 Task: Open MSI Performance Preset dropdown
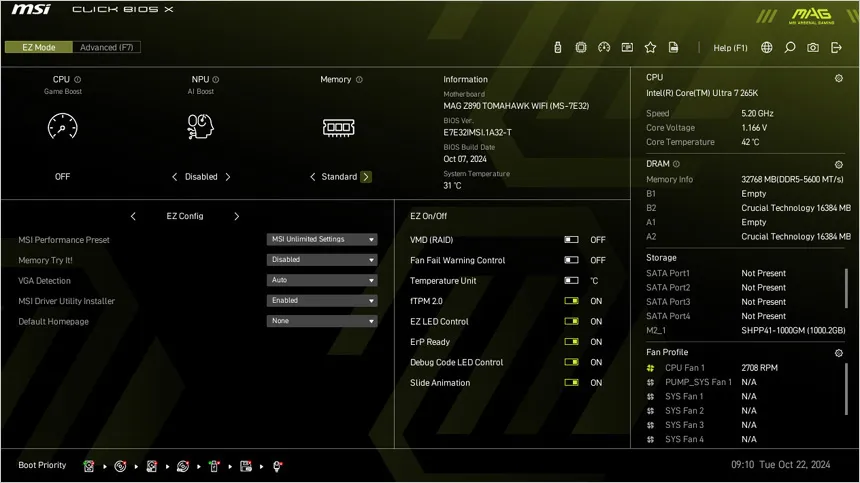point(322,240)
